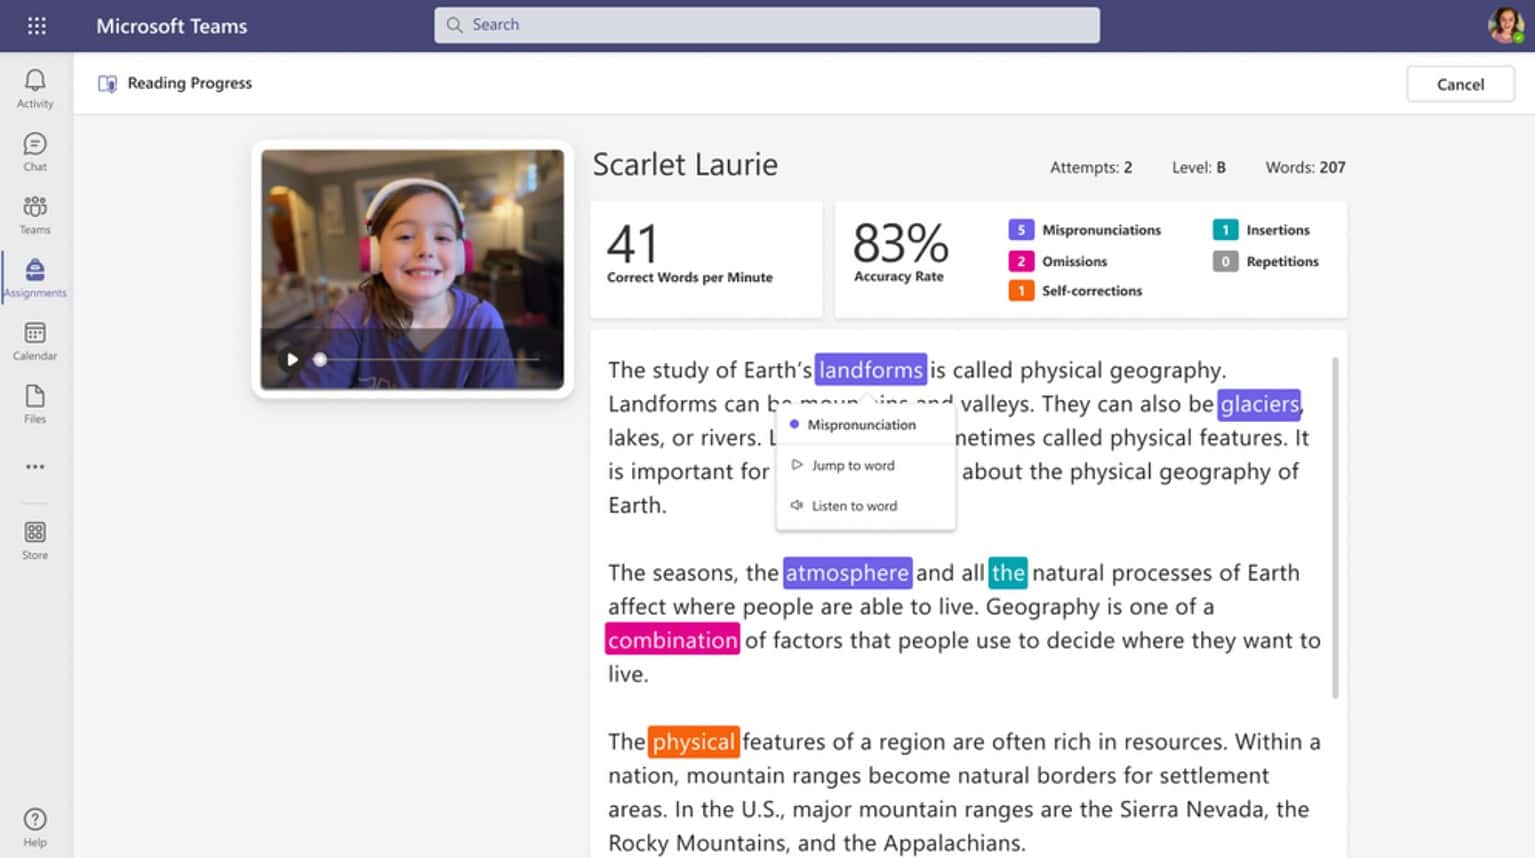Cancel the Reading Progress review
The height and width of the screenshot is (858, 1535).
1459,84
